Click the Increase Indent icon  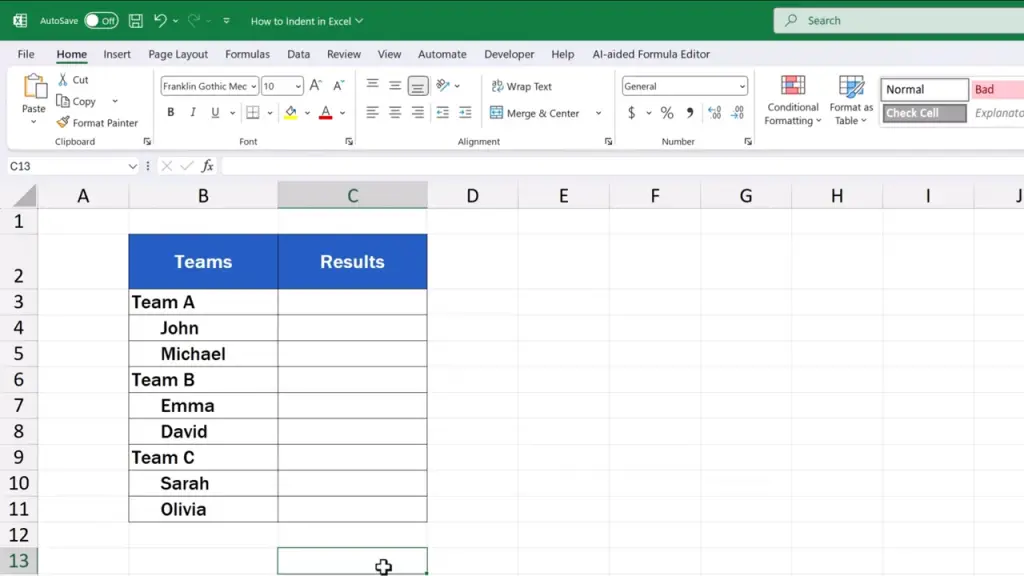[465, 113]
